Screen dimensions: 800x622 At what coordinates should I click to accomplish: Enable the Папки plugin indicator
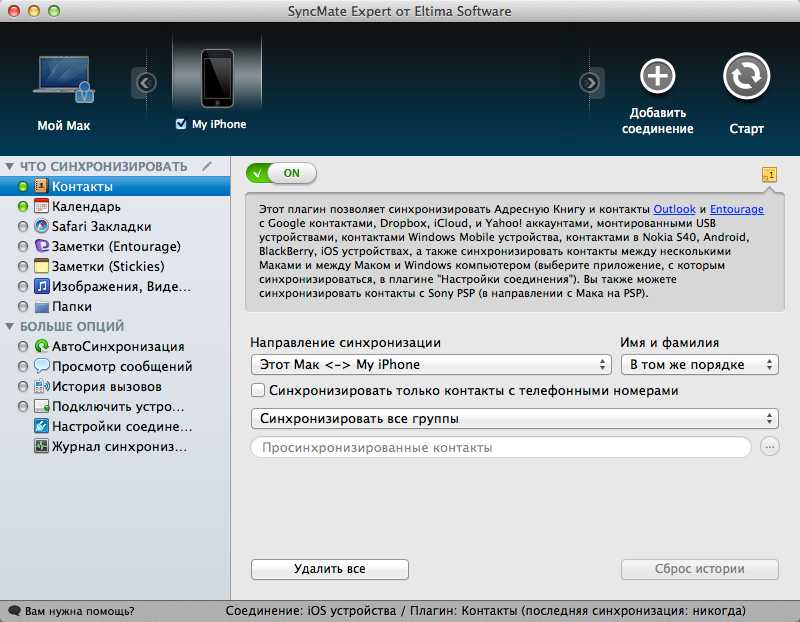pyautogui.click(x=22, y=306)
